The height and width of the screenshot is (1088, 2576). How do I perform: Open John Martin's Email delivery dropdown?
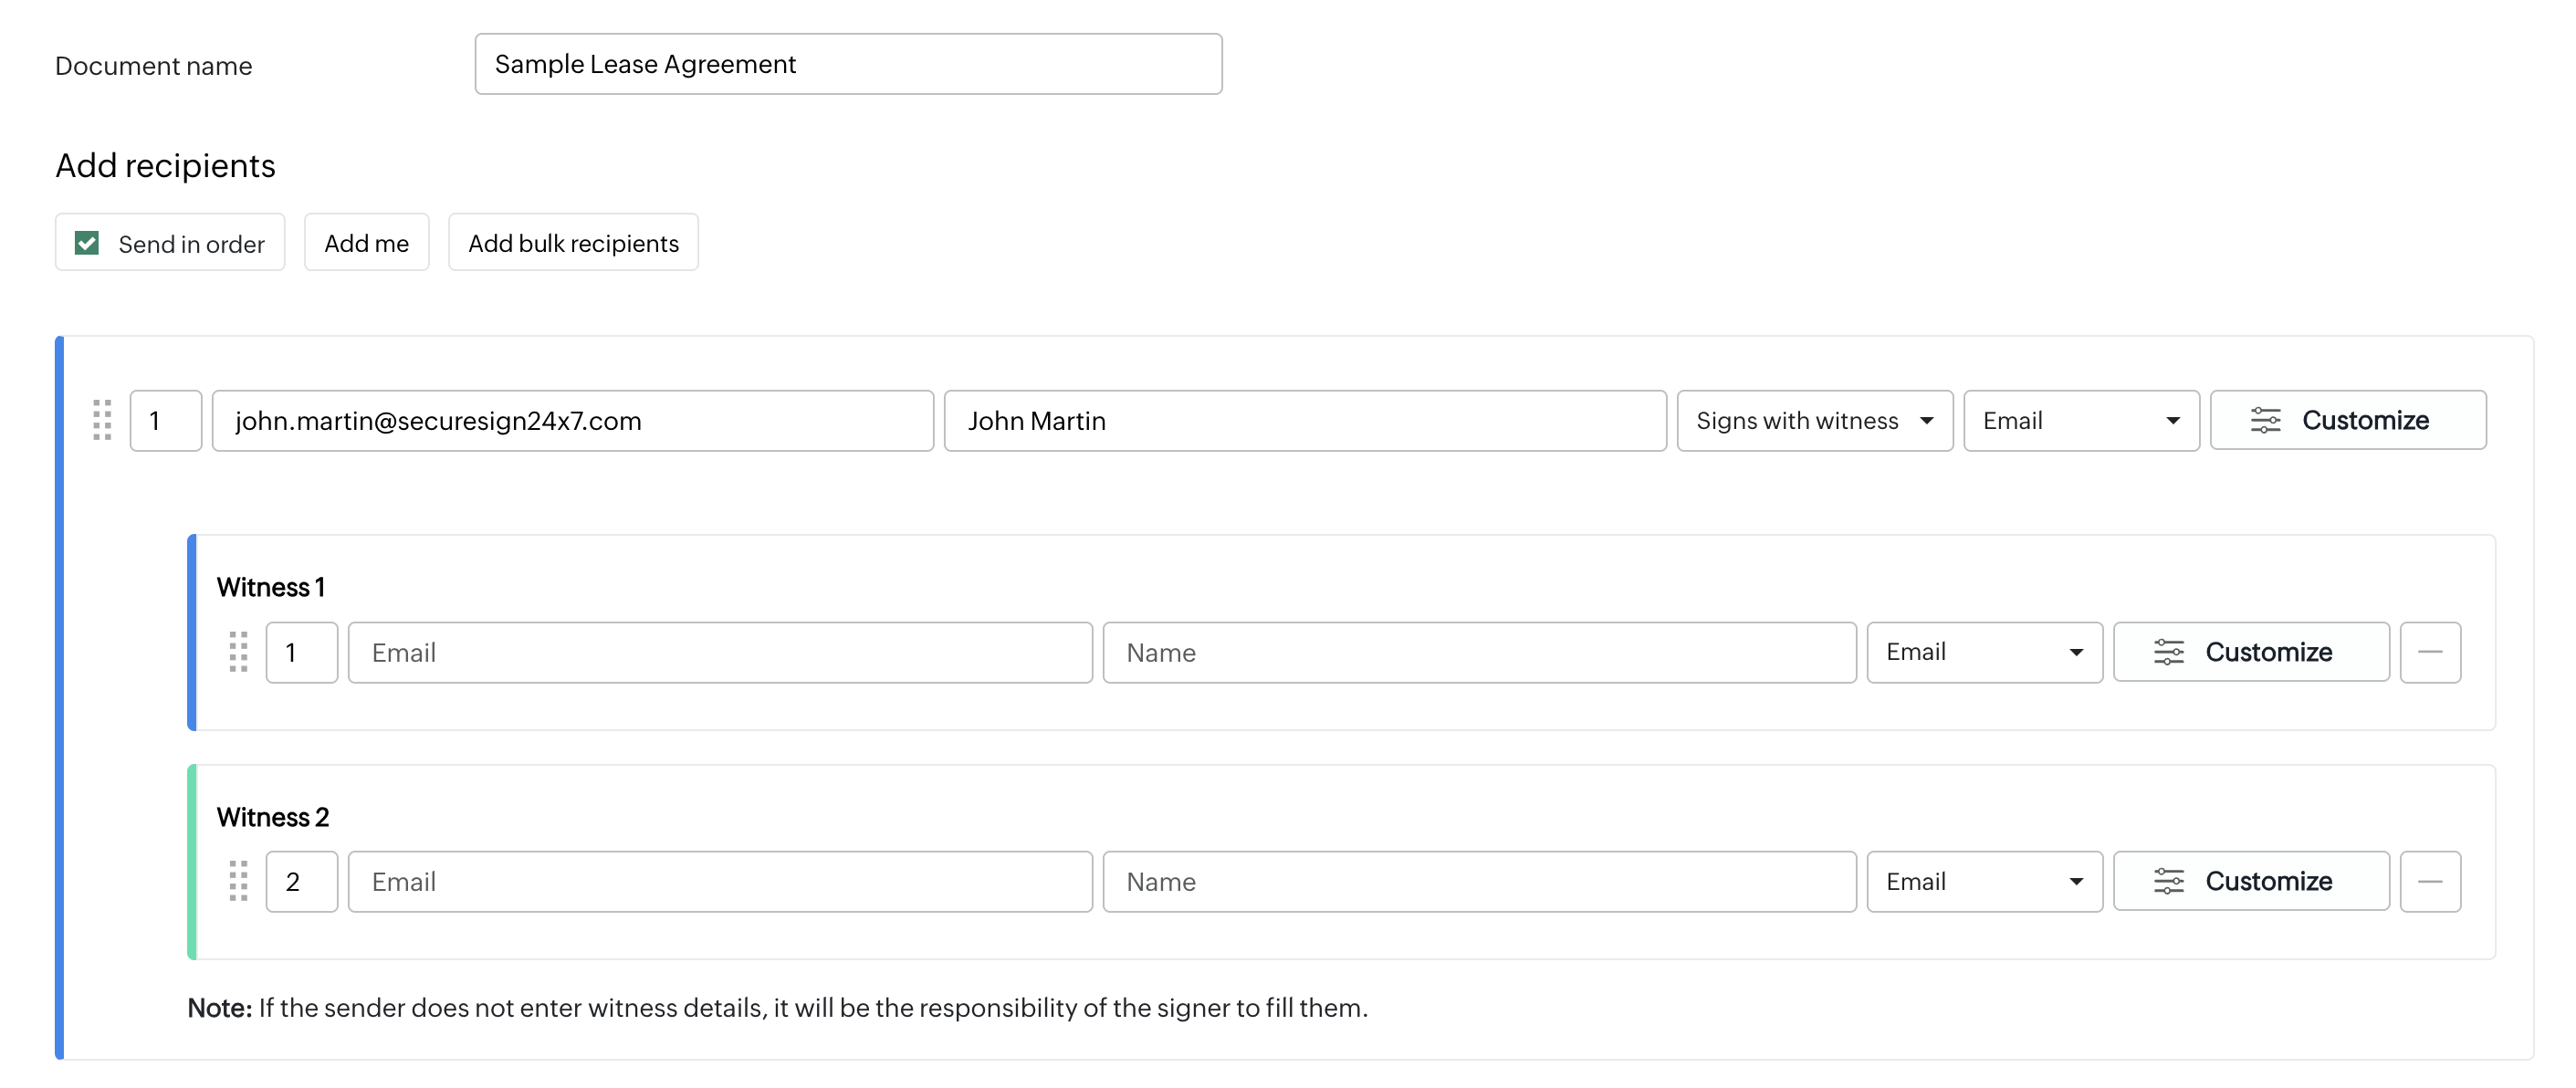click(x=2081, y=420)
